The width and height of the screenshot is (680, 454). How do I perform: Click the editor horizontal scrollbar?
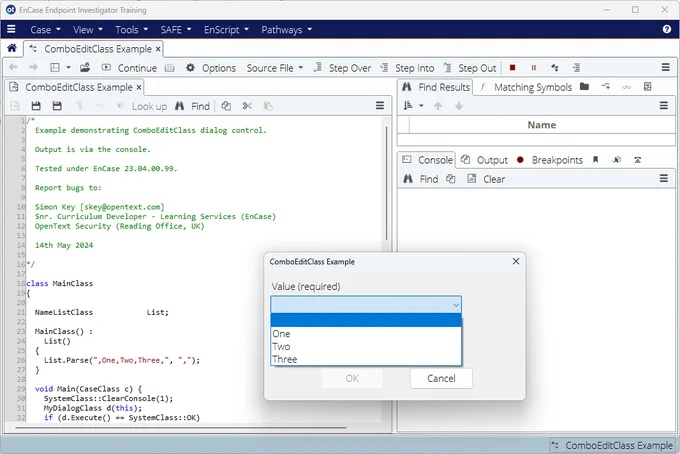click(x=181, y=428)
